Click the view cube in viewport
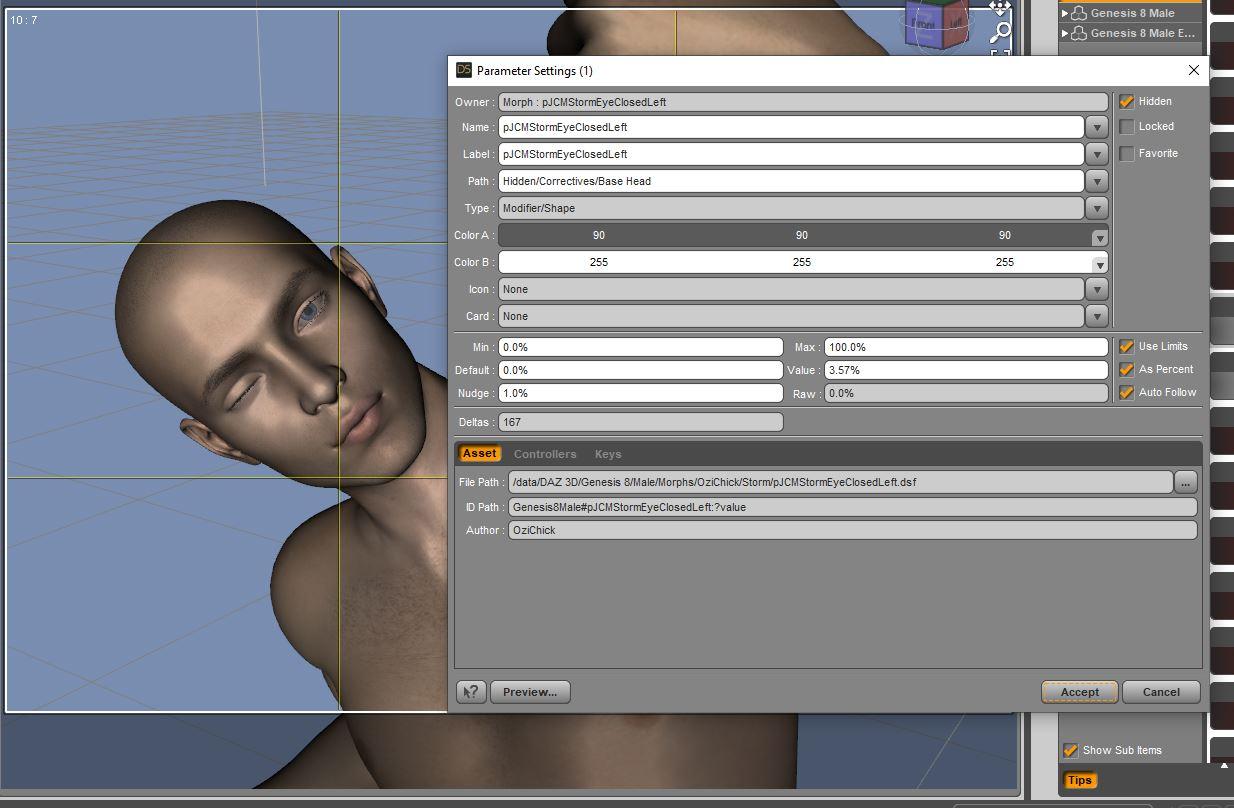Screen dimensions: 1234x808 (x=935, y=24)
